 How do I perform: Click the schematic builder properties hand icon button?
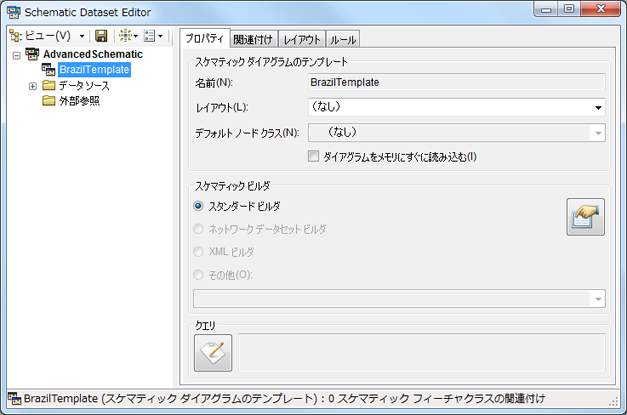[x=585, y=217]
